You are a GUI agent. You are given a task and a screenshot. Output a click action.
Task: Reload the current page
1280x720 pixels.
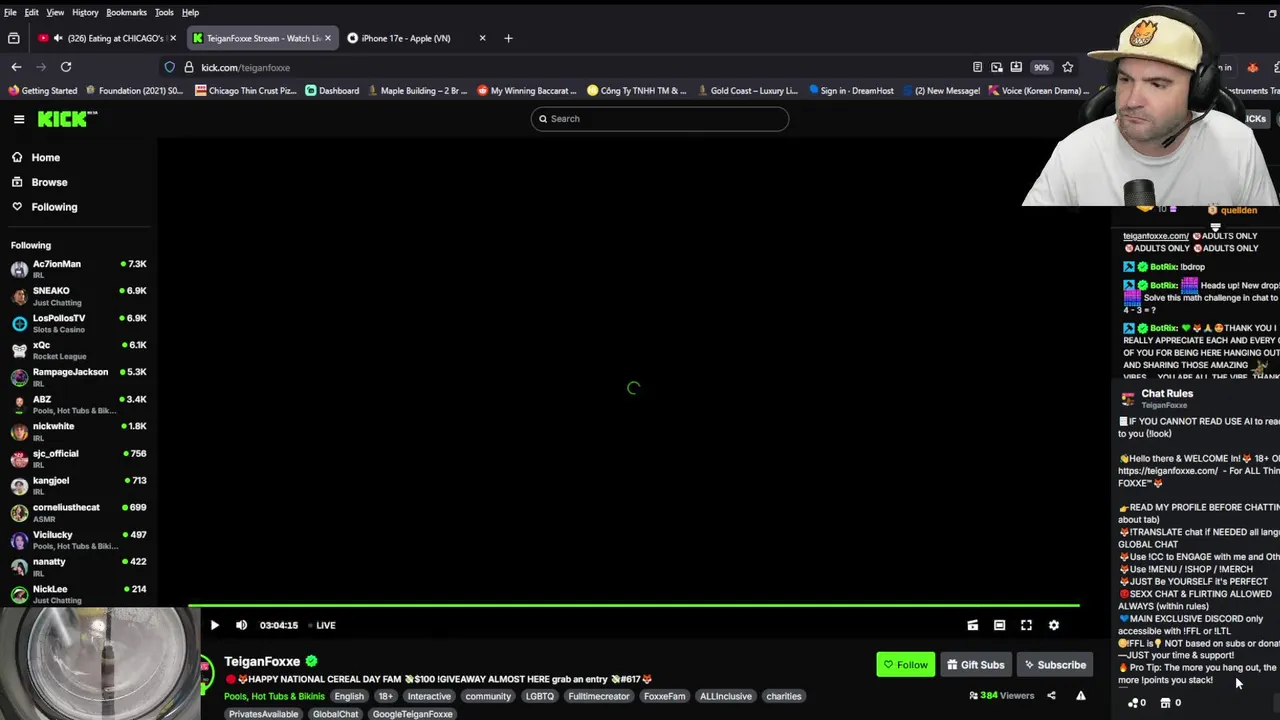pos(66,67)
